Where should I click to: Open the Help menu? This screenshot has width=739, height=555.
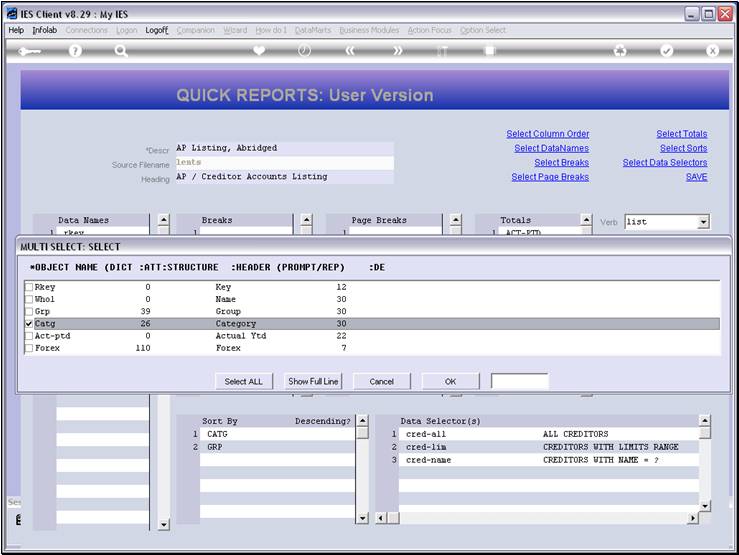(16, 30)
